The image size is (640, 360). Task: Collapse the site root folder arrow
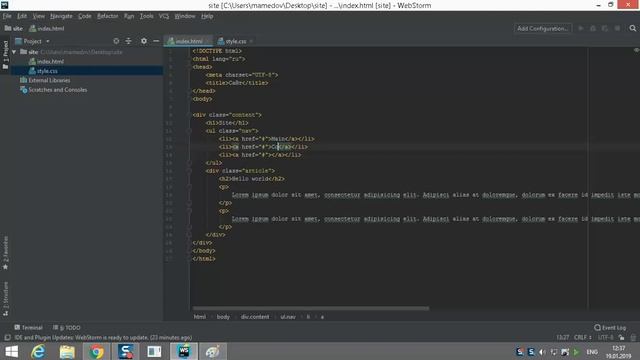pyautogui.click(x=14, y=52)
